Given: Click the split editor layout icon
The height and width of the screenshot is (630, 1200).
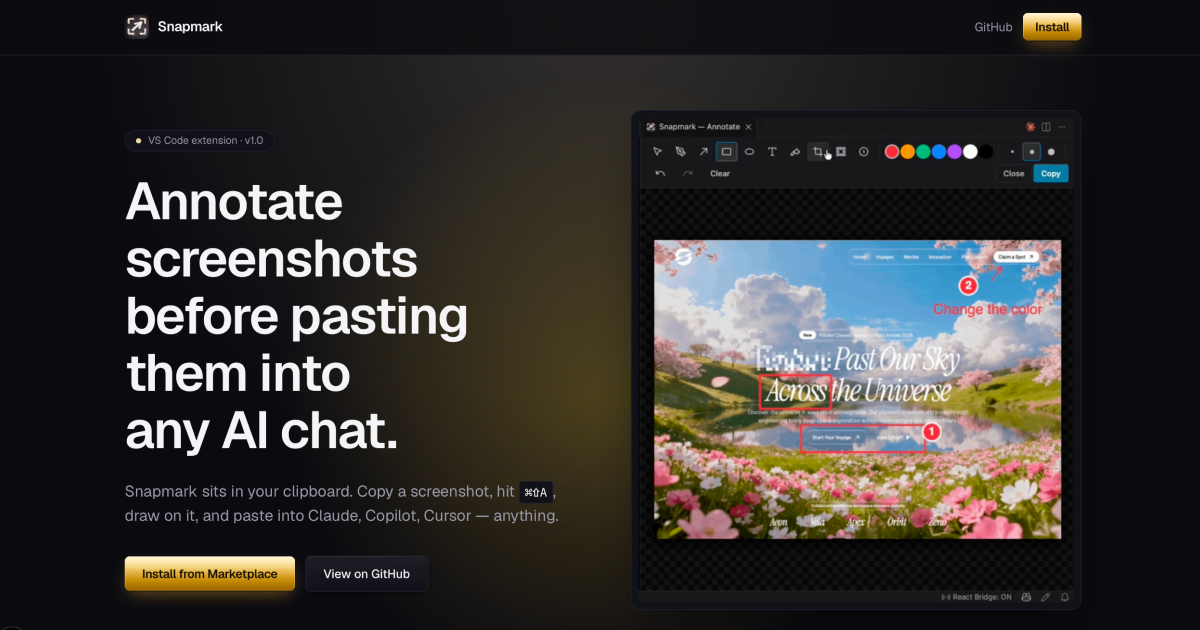Looking at the screenshot, I should (x=1045, y=126).
